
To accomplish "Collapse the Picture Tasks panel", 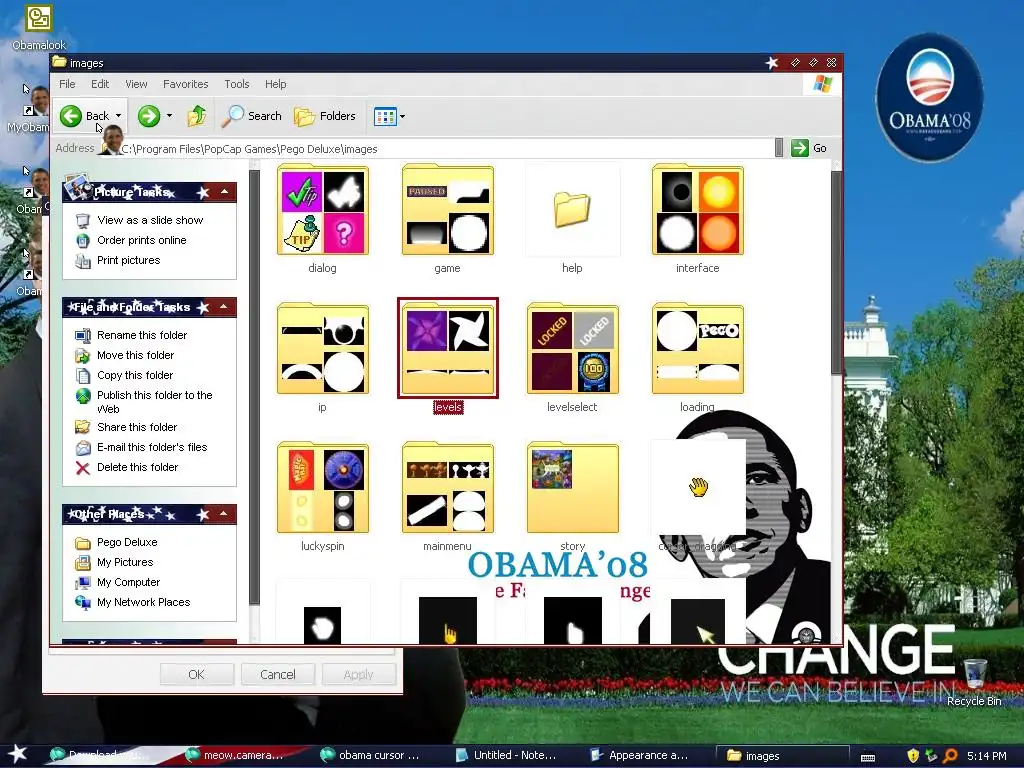I will 224,192.
